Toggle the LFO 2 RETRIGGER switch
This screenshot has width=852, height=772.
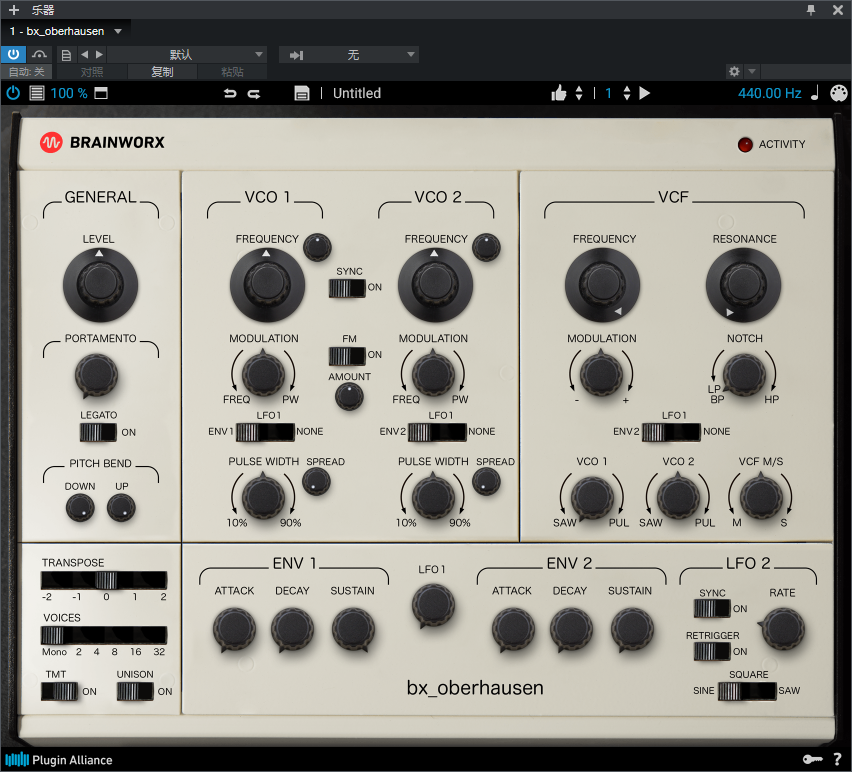tap(712, 651)
